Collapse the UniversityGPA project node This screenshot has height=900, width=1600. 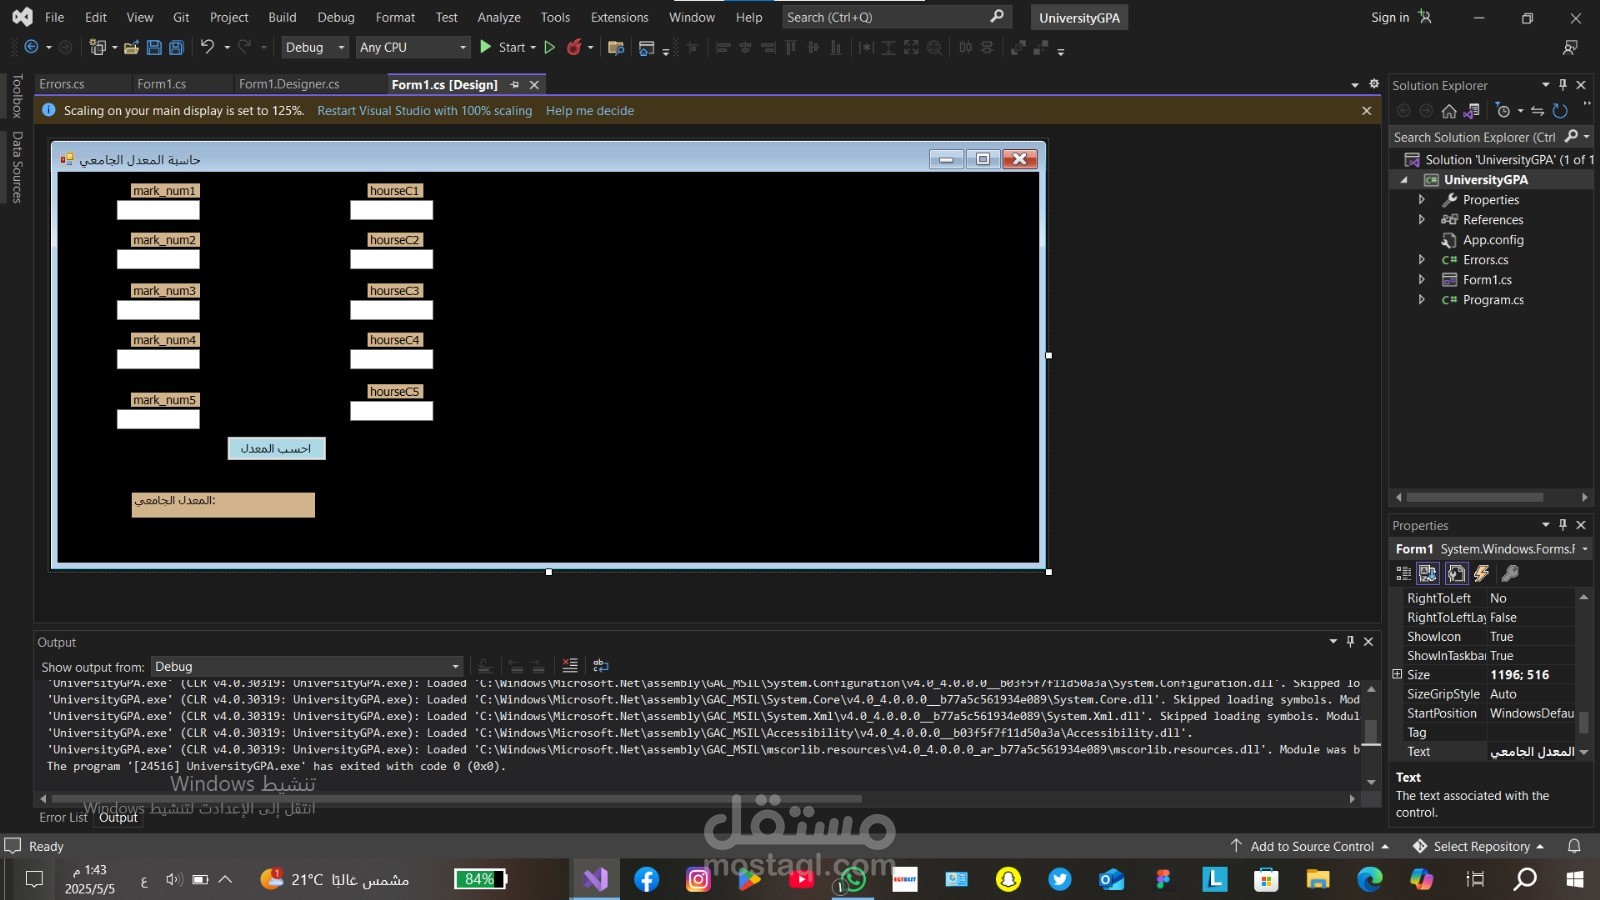[1404, 180]
